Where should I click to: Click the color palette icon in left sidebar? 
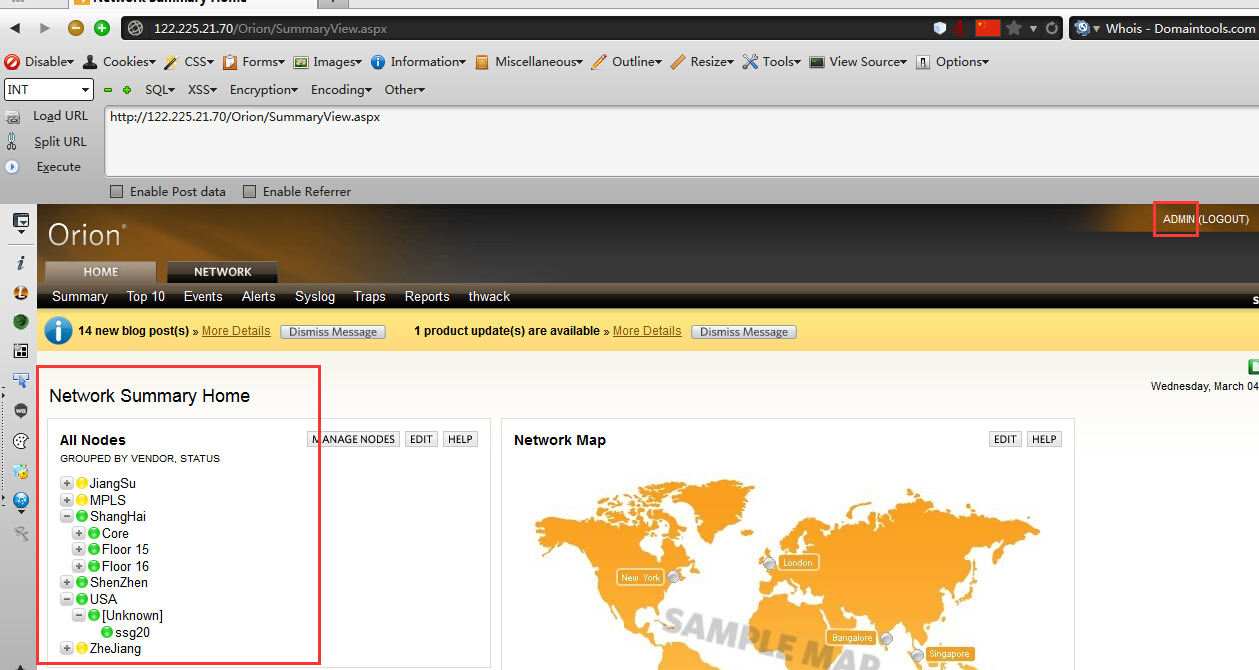click(x=21, y=441)
